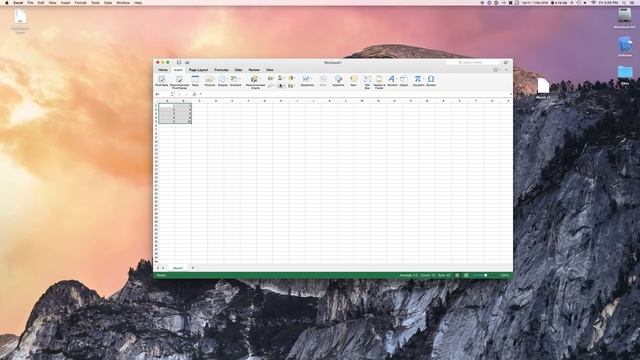
Task: Open the insert function fx button
Action: (194, 94)
